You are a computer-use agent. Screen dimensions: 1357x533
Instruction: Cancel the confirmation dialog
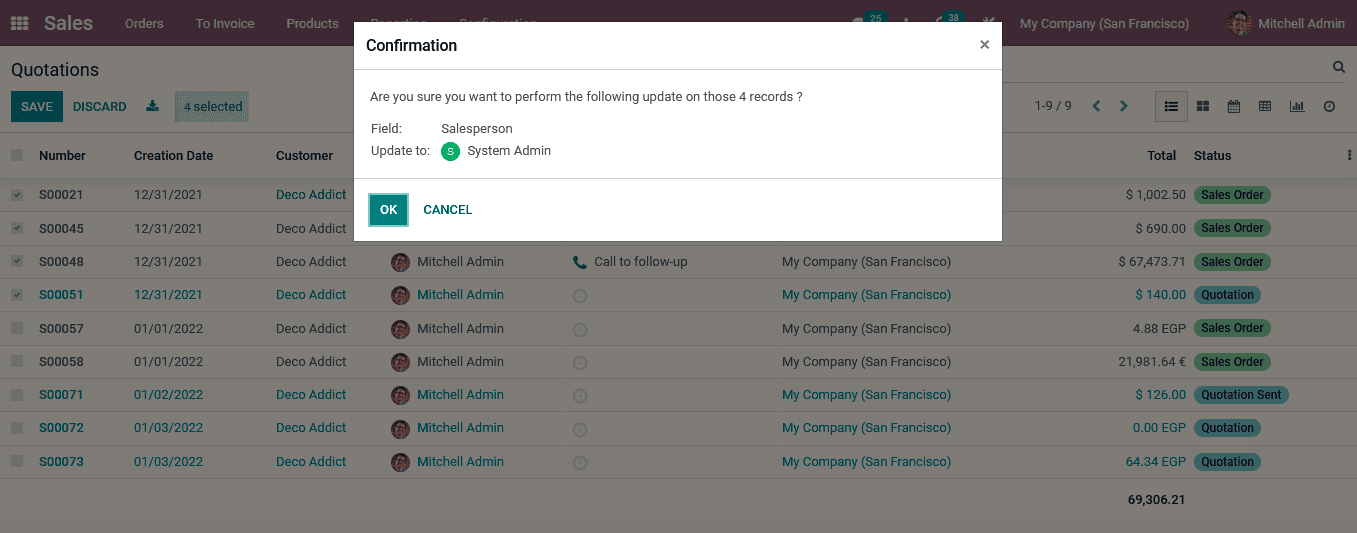[447, 210]
